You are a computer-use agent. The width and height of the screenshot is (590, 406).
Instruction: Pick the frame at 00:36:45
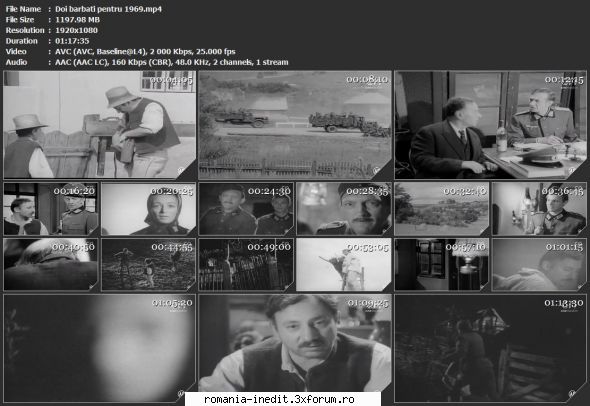pos(539,209)
